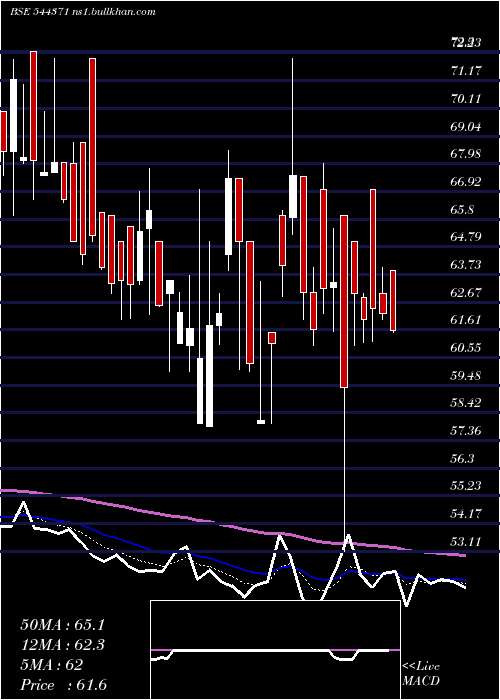Click the 69.04 price axis label
This screenshot has width=500, height=700.
coord(466,126)
